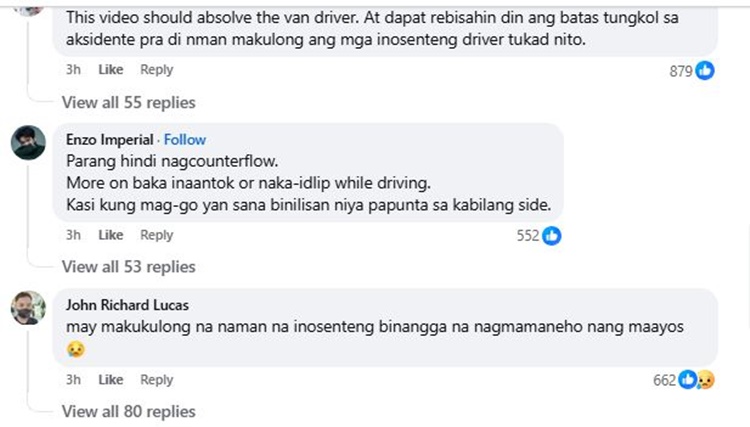The height and width of the screenshot is (427, 750).
Task: Click the like reaction icon beside 552
Action: click(551, 236)
